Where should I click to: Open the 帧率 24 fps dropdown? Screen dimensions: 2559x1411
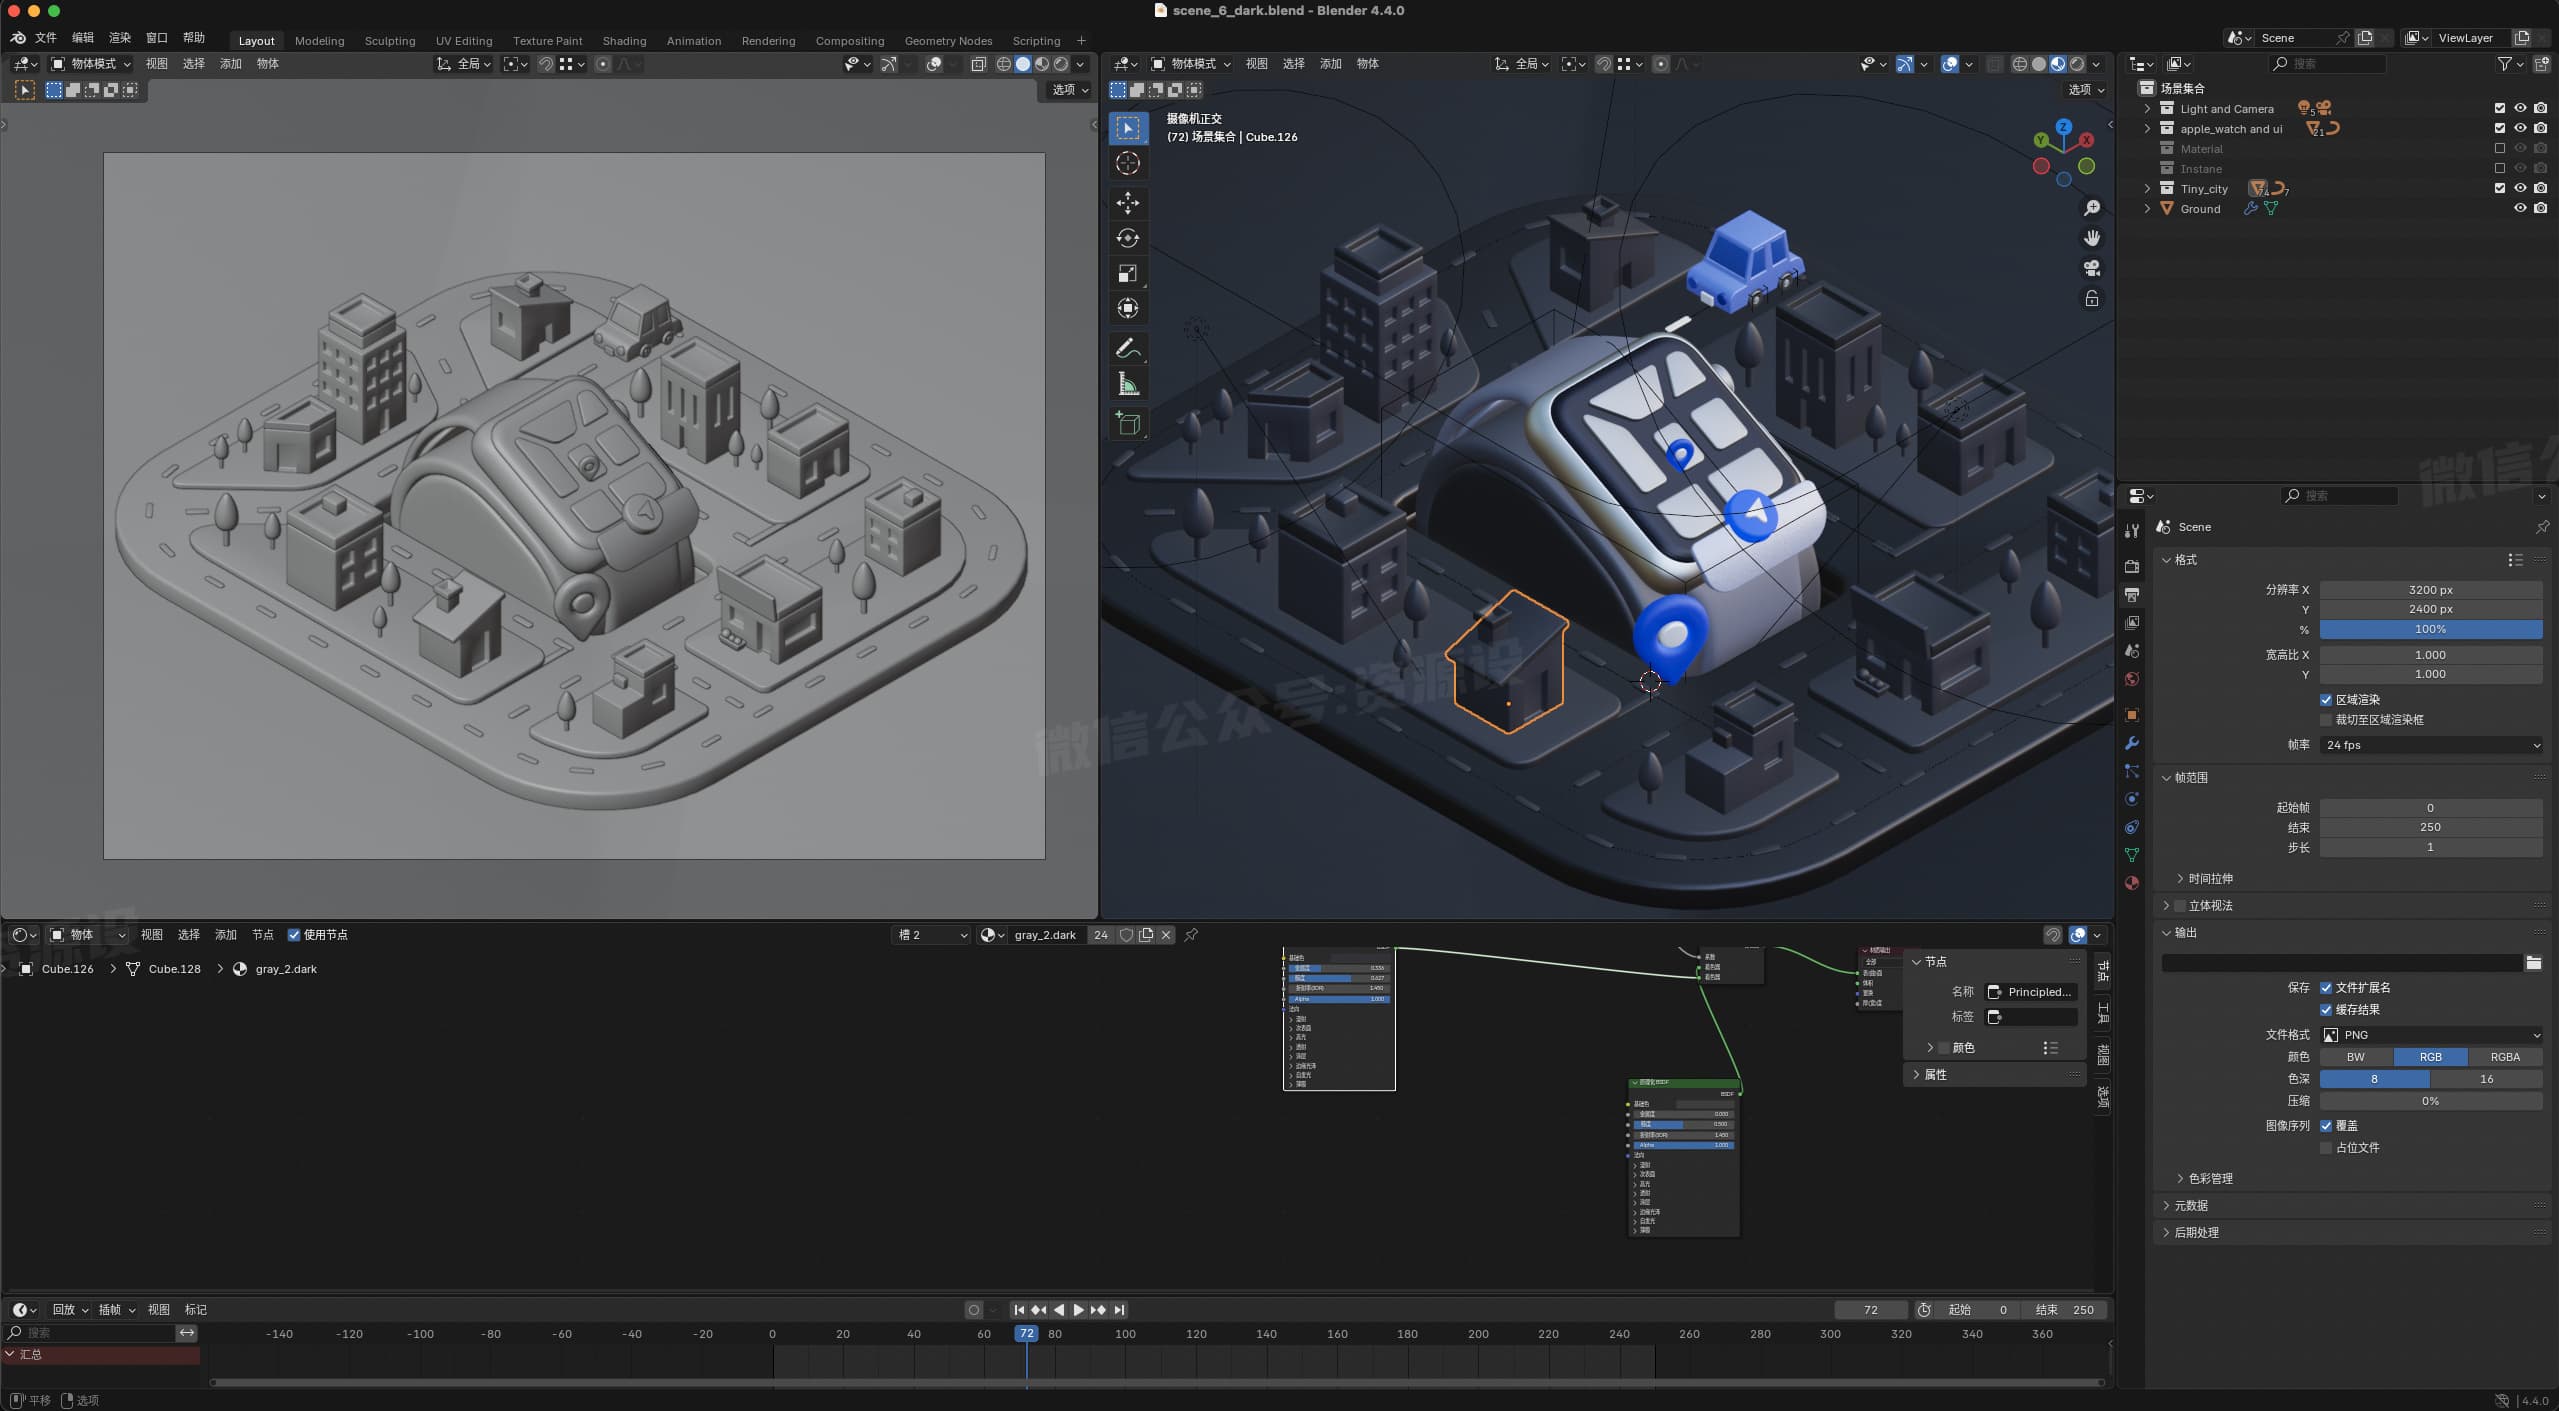(x=2430, y=745)
